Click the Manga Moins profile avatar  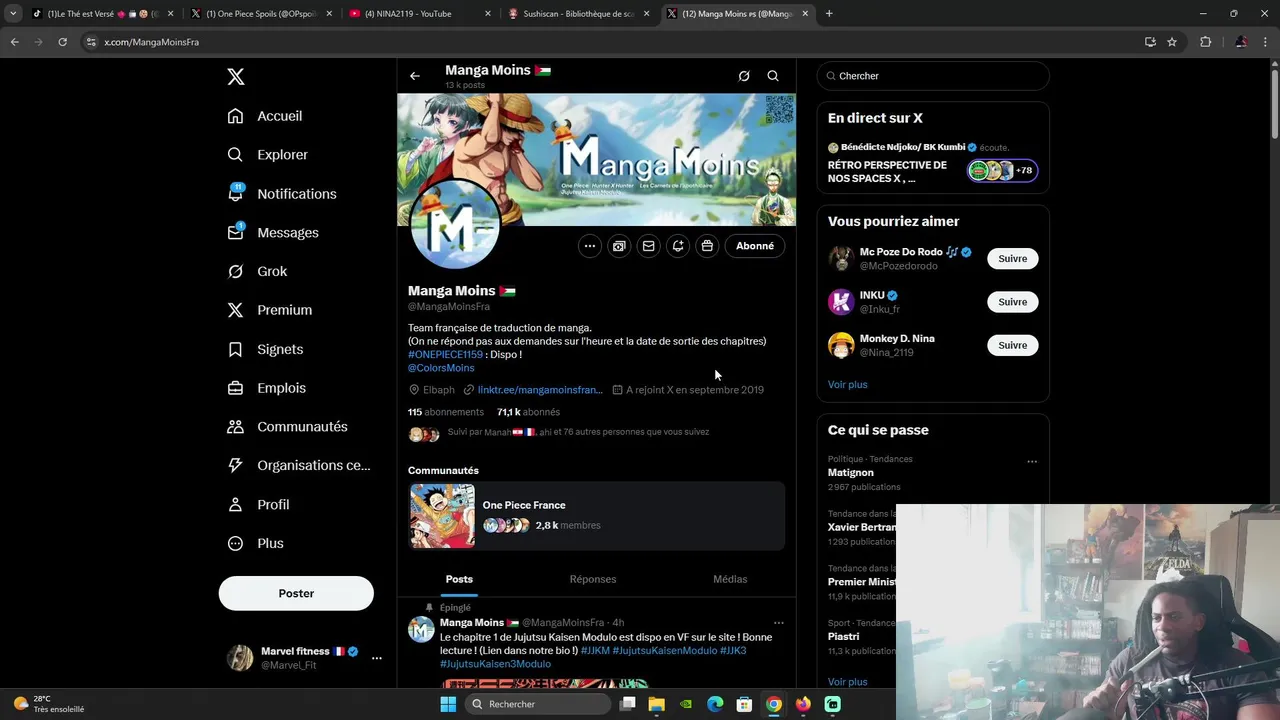455,225
